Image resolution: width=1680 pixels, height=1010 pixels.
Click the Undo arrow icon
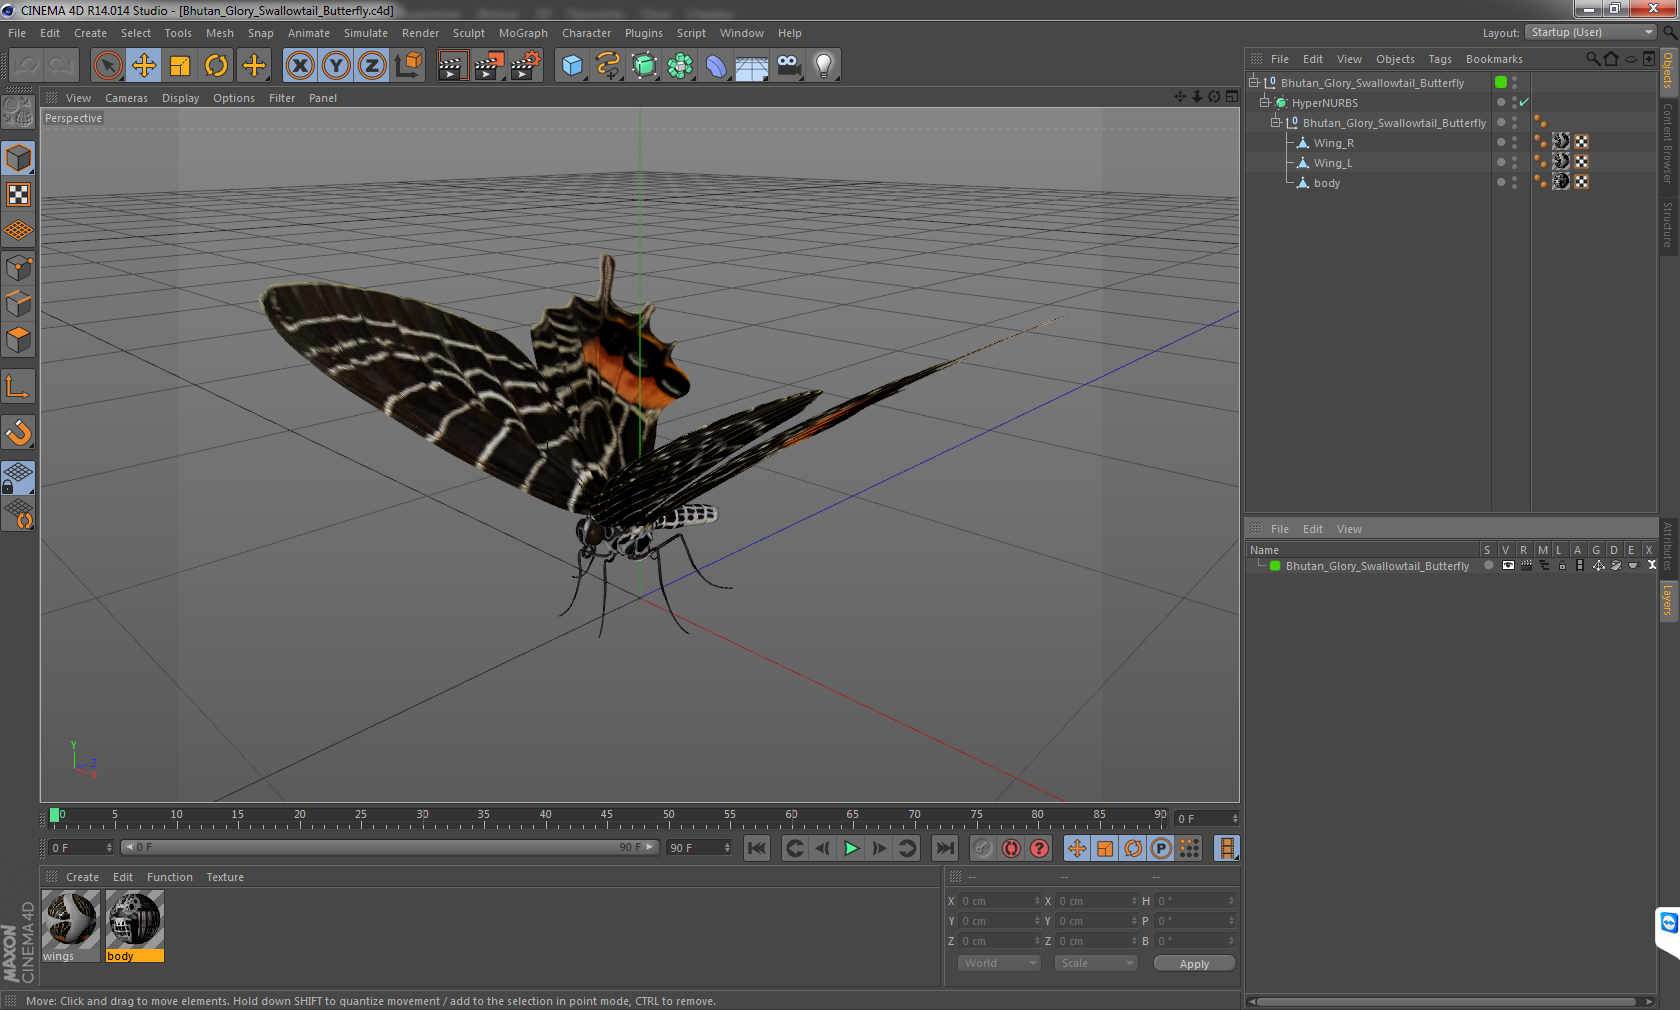[x=26, y=66]
